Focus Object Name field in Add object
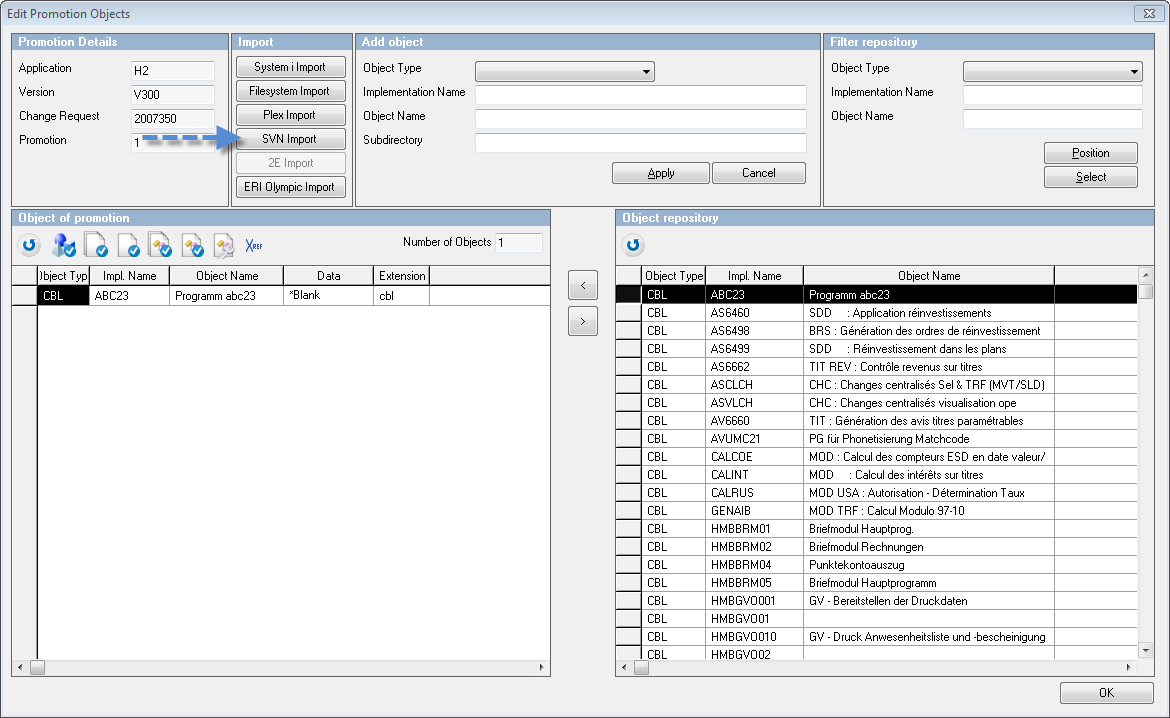1170x718 pixels. 641,119
